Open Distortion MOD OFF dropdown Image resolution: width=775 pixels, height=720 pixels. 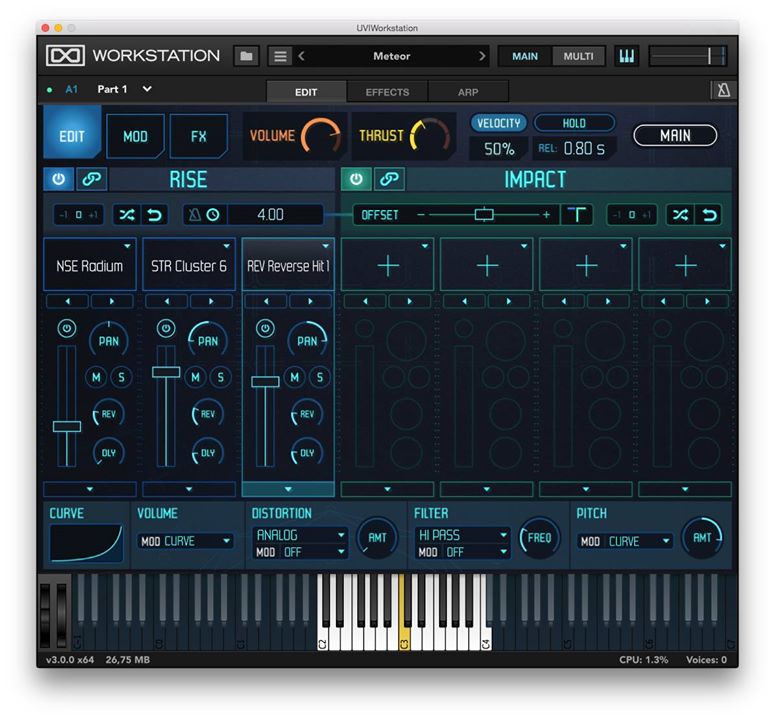click(300, 552)
